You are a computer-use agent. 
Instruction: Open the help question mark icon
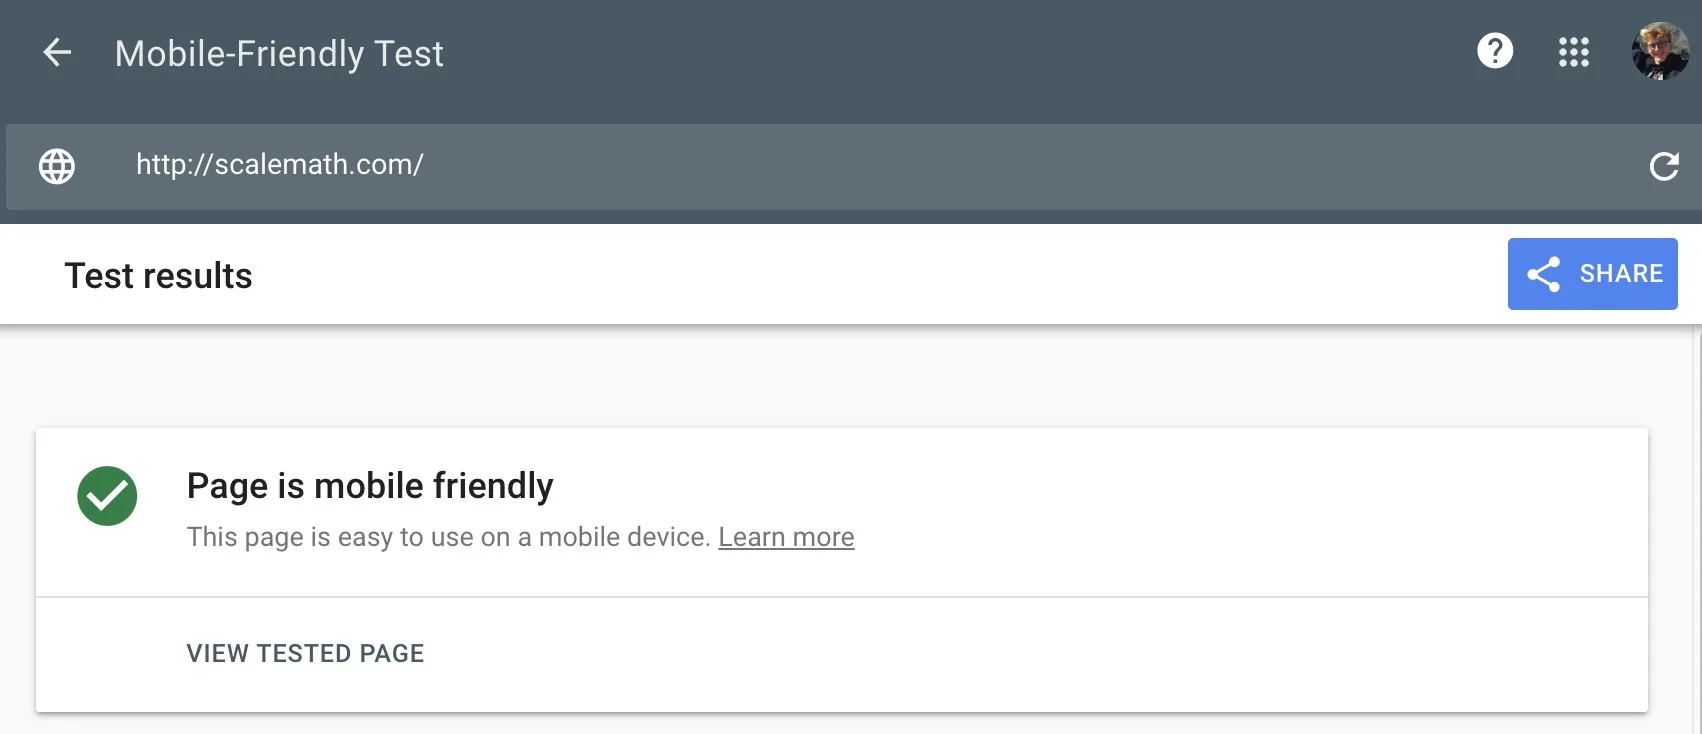(1495, 51)
